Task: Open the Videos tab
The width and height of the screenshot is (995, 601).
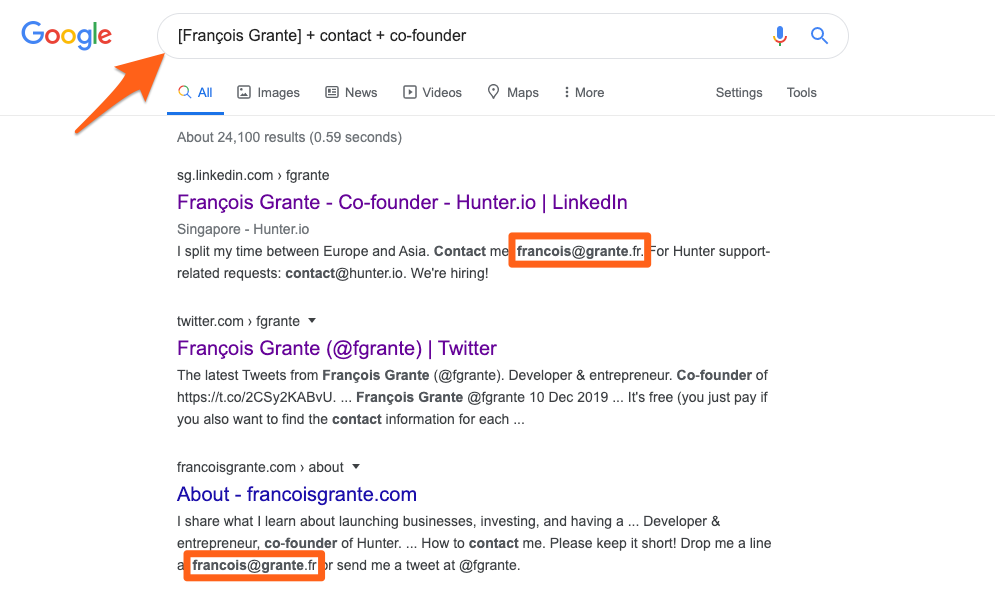Action: [x=433, y=93]
